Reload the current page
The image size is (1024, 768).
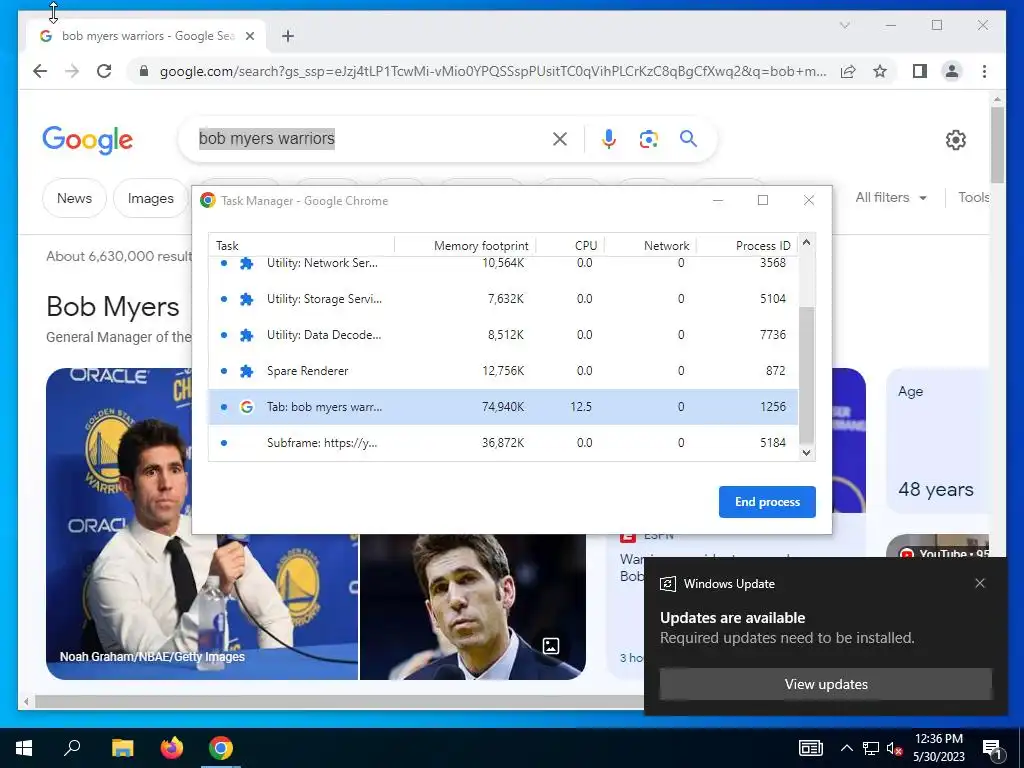click(x=104, y=71)
